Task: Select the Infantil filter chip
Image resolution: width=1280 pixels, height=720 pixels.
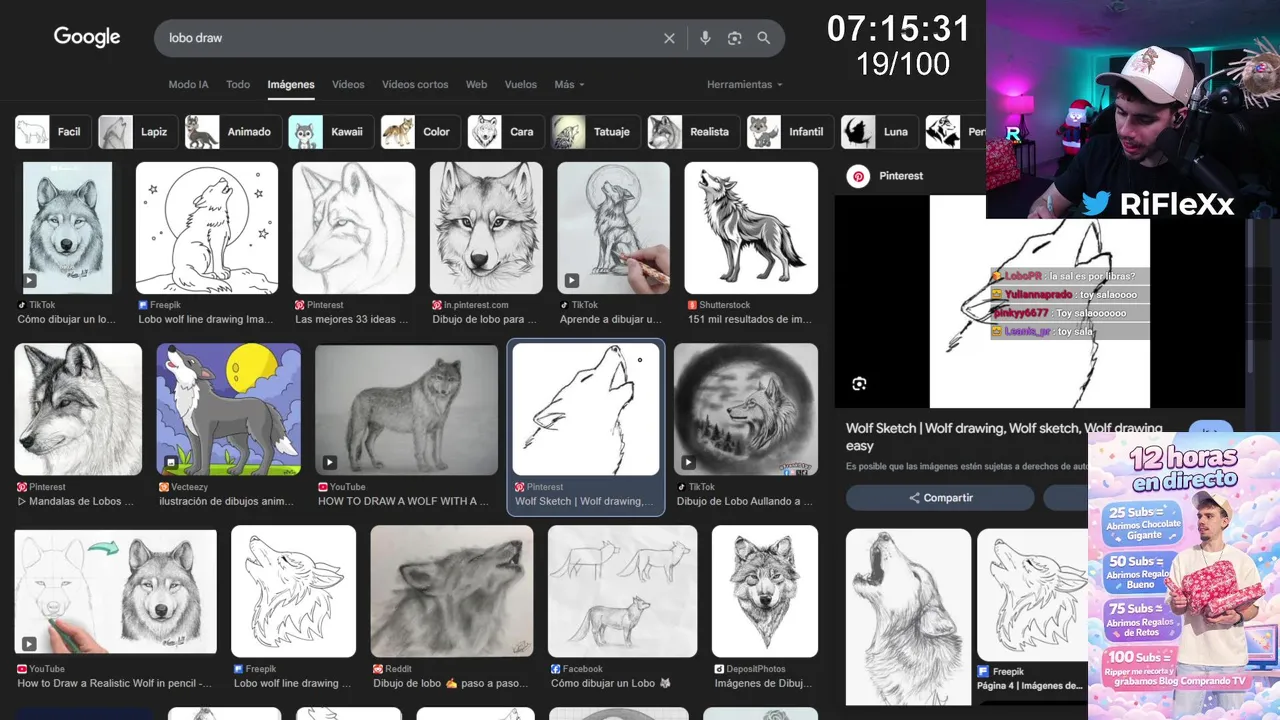Action: 790,132
